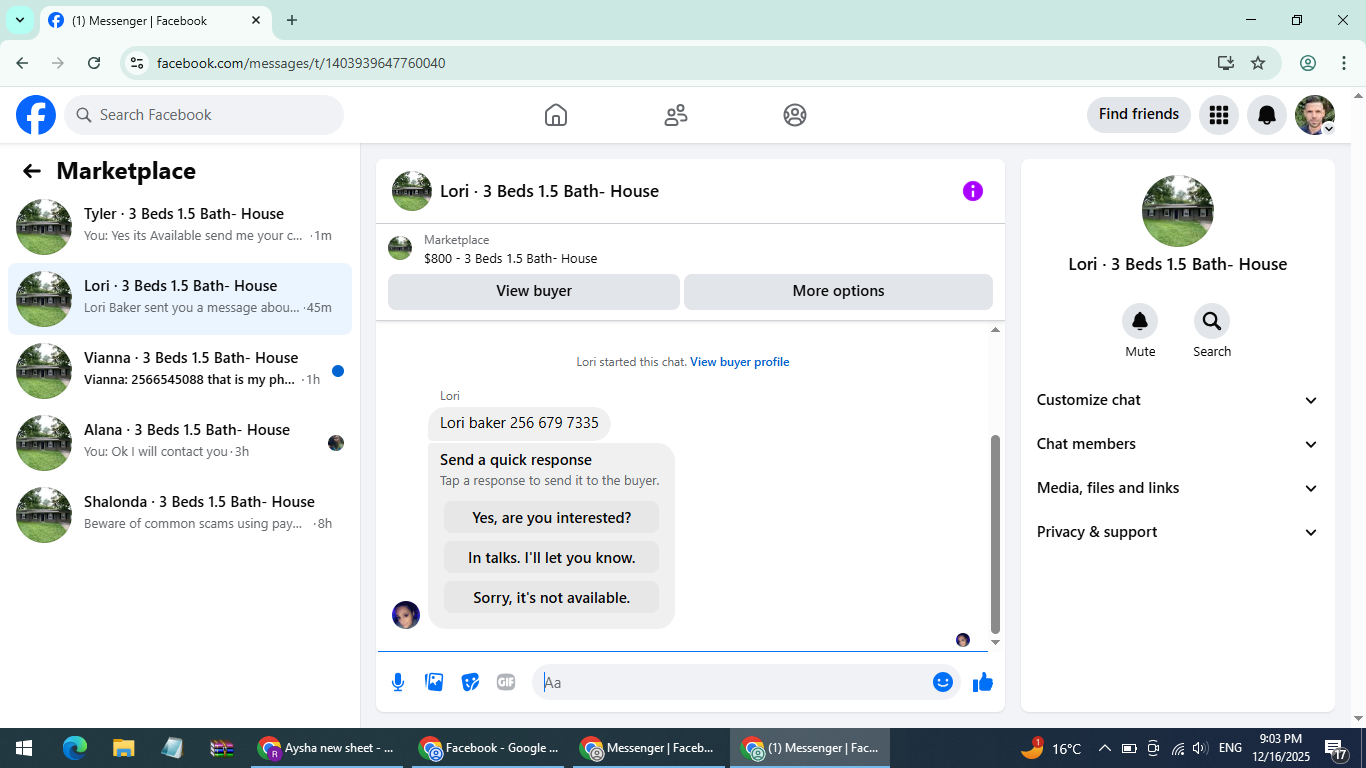This screenshot has height=768, width=1366.
Task: Open Vianna's unread chat
Action: [180, 371]
